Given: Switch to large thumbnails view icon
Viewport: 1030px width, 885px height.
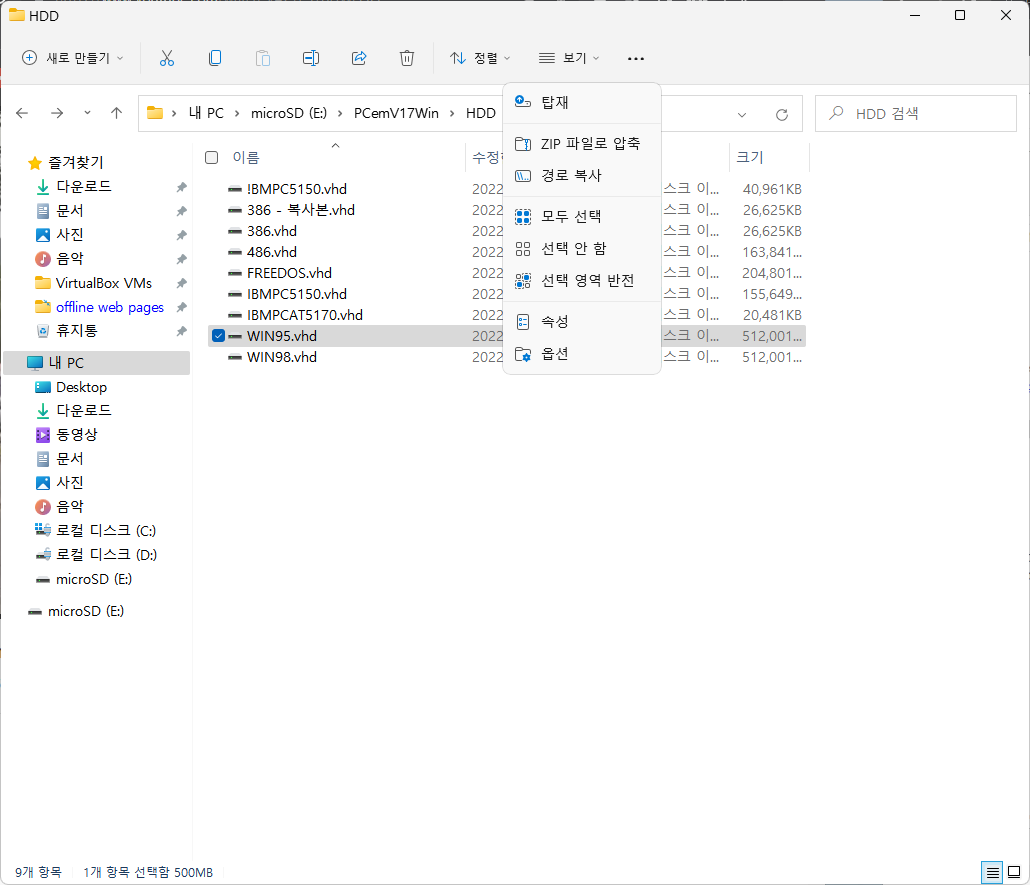Looking at the screenshot, I should click(x=1014, y=873).
